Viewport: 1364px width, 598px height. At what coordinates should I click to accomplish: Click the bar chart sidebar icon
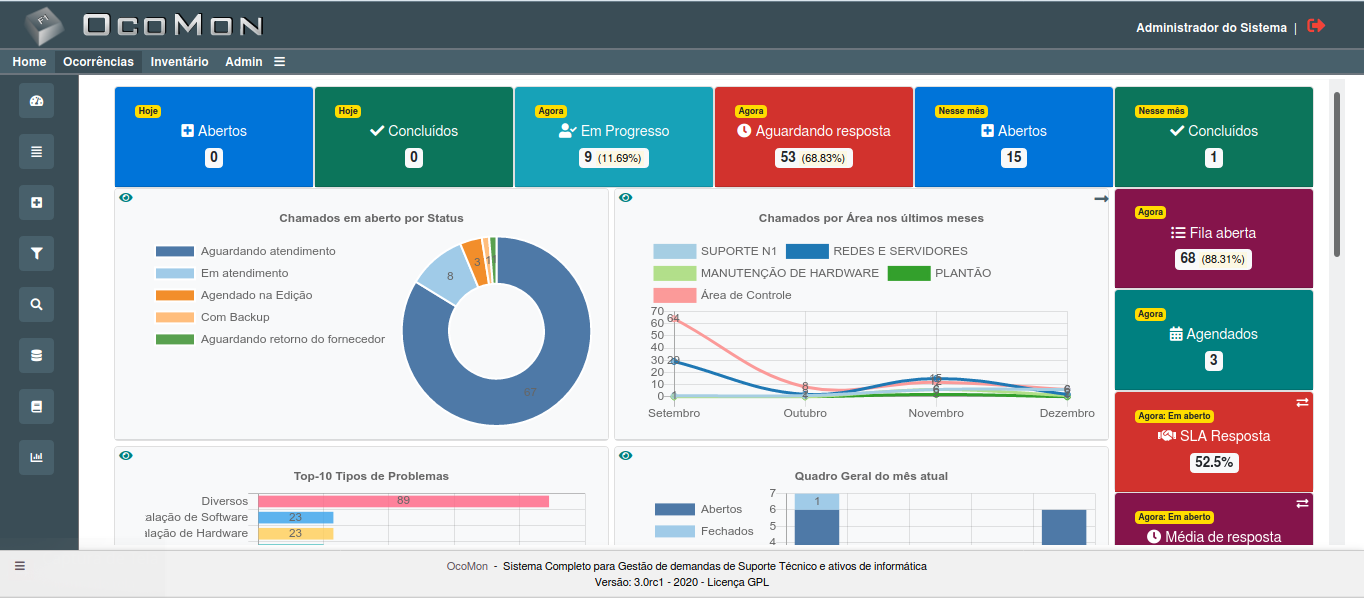pyautogui.click(x=36, y=458)
